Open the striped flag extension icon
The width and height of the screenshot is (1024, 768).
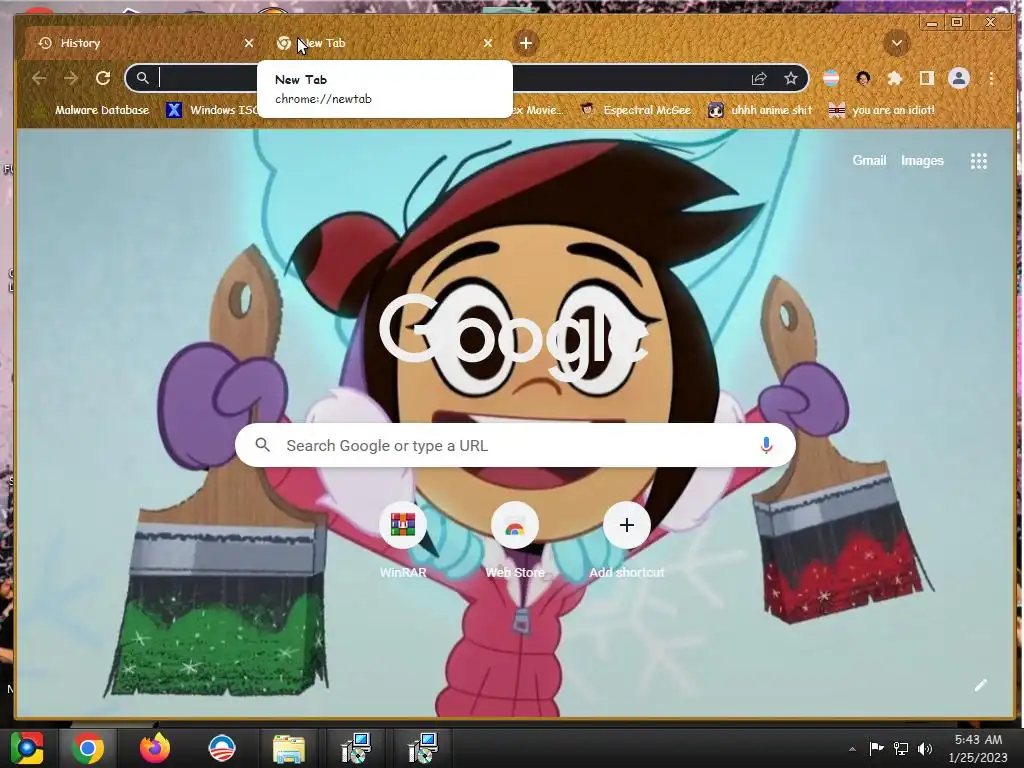click(831, 78)
